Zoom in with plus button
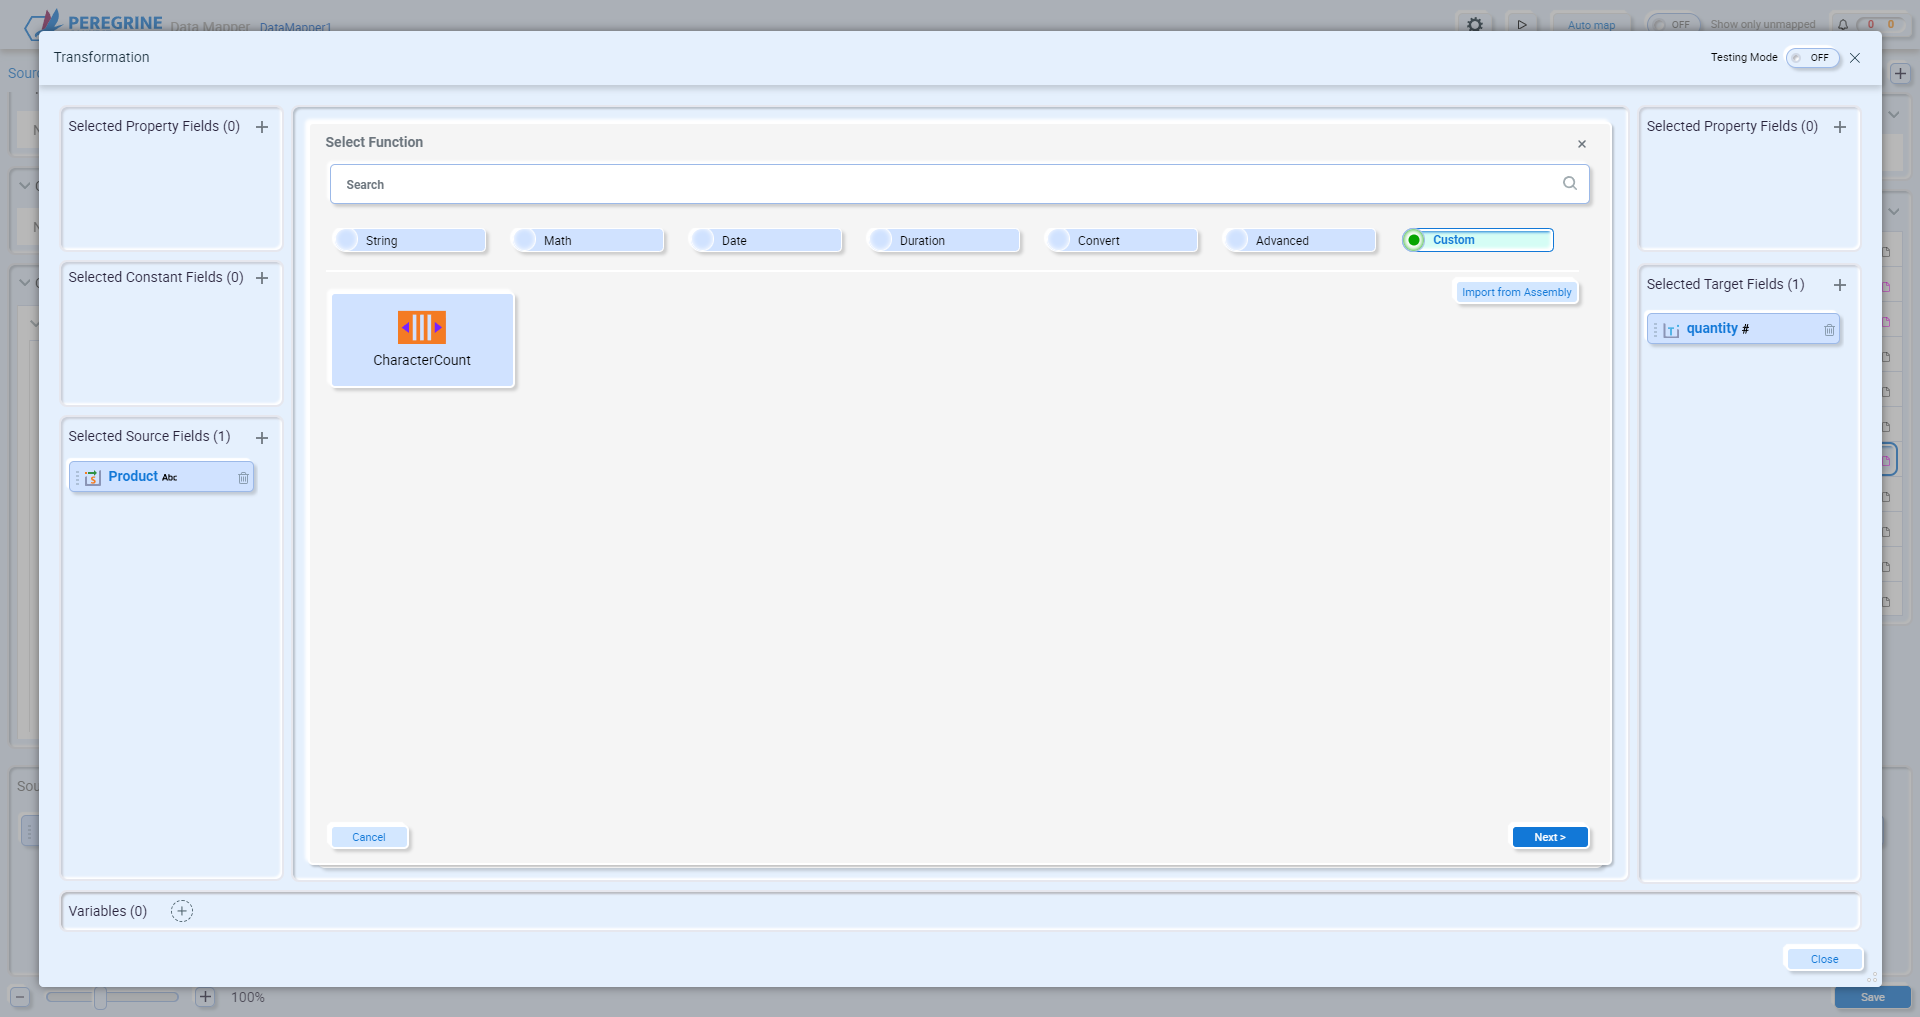The height and width of the screenshot is (1017, 1920). (x=205, y=997)
